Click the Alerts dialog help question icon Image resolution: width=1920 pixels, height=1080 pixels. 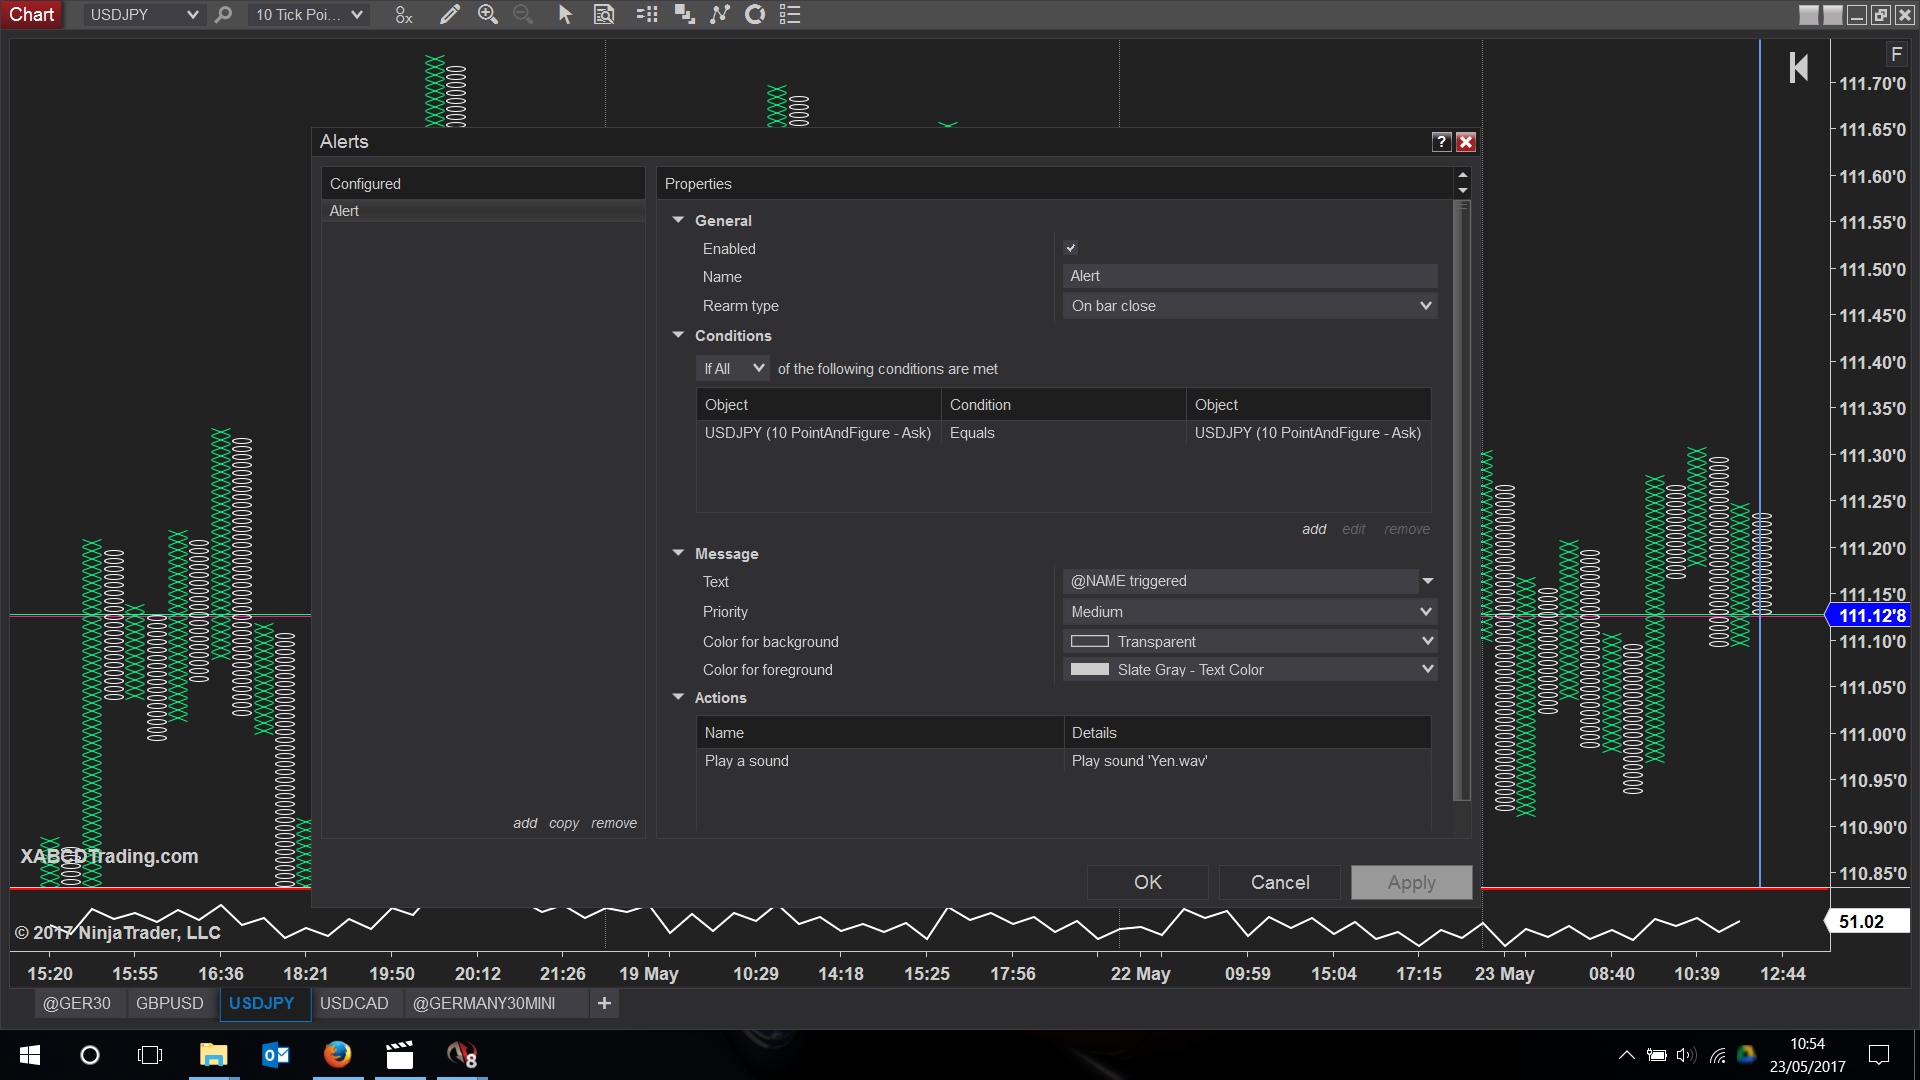(x=1441, y=142)
